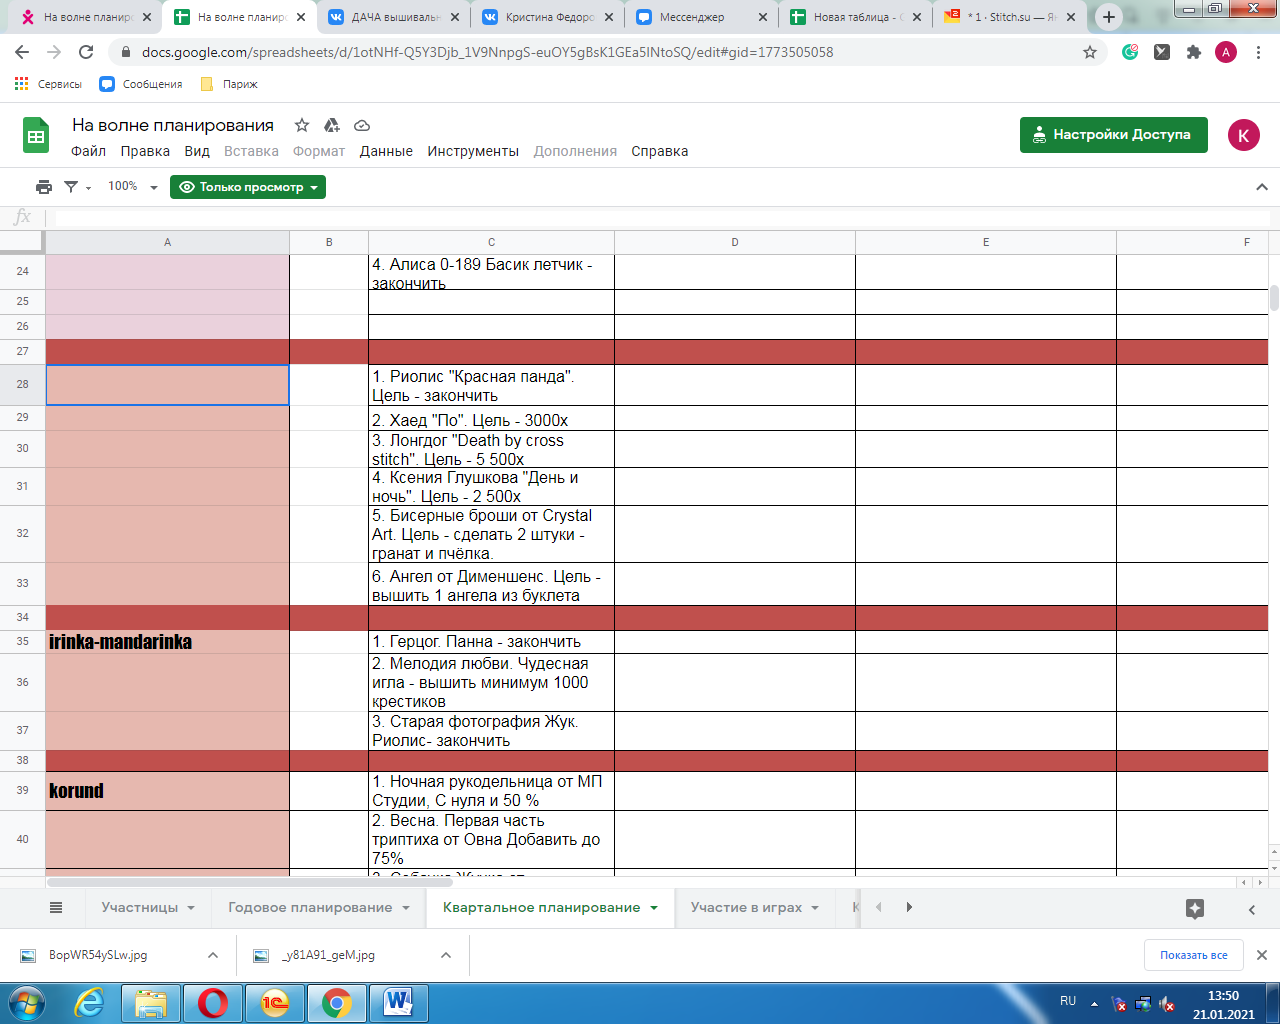Open the Windows Start menu
This screenshot has width=1280, height=1024.
coord(27,1002)
